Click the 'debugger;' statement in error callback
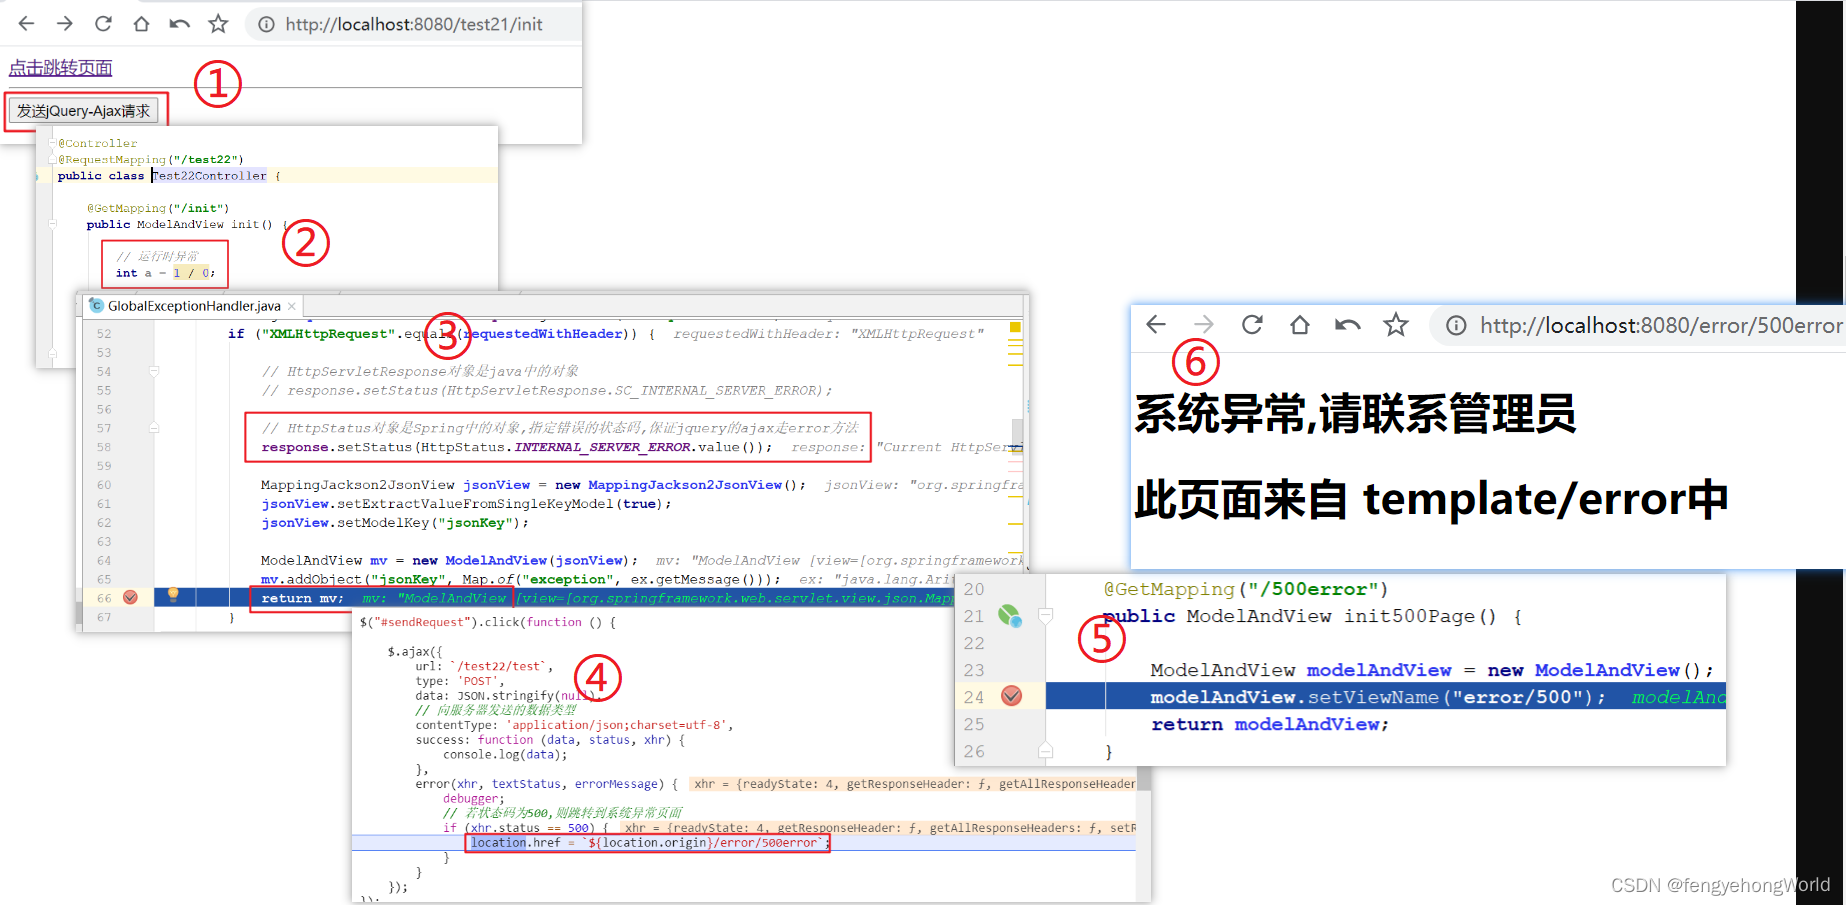1846x905 pixels. [x=474, y=799]
